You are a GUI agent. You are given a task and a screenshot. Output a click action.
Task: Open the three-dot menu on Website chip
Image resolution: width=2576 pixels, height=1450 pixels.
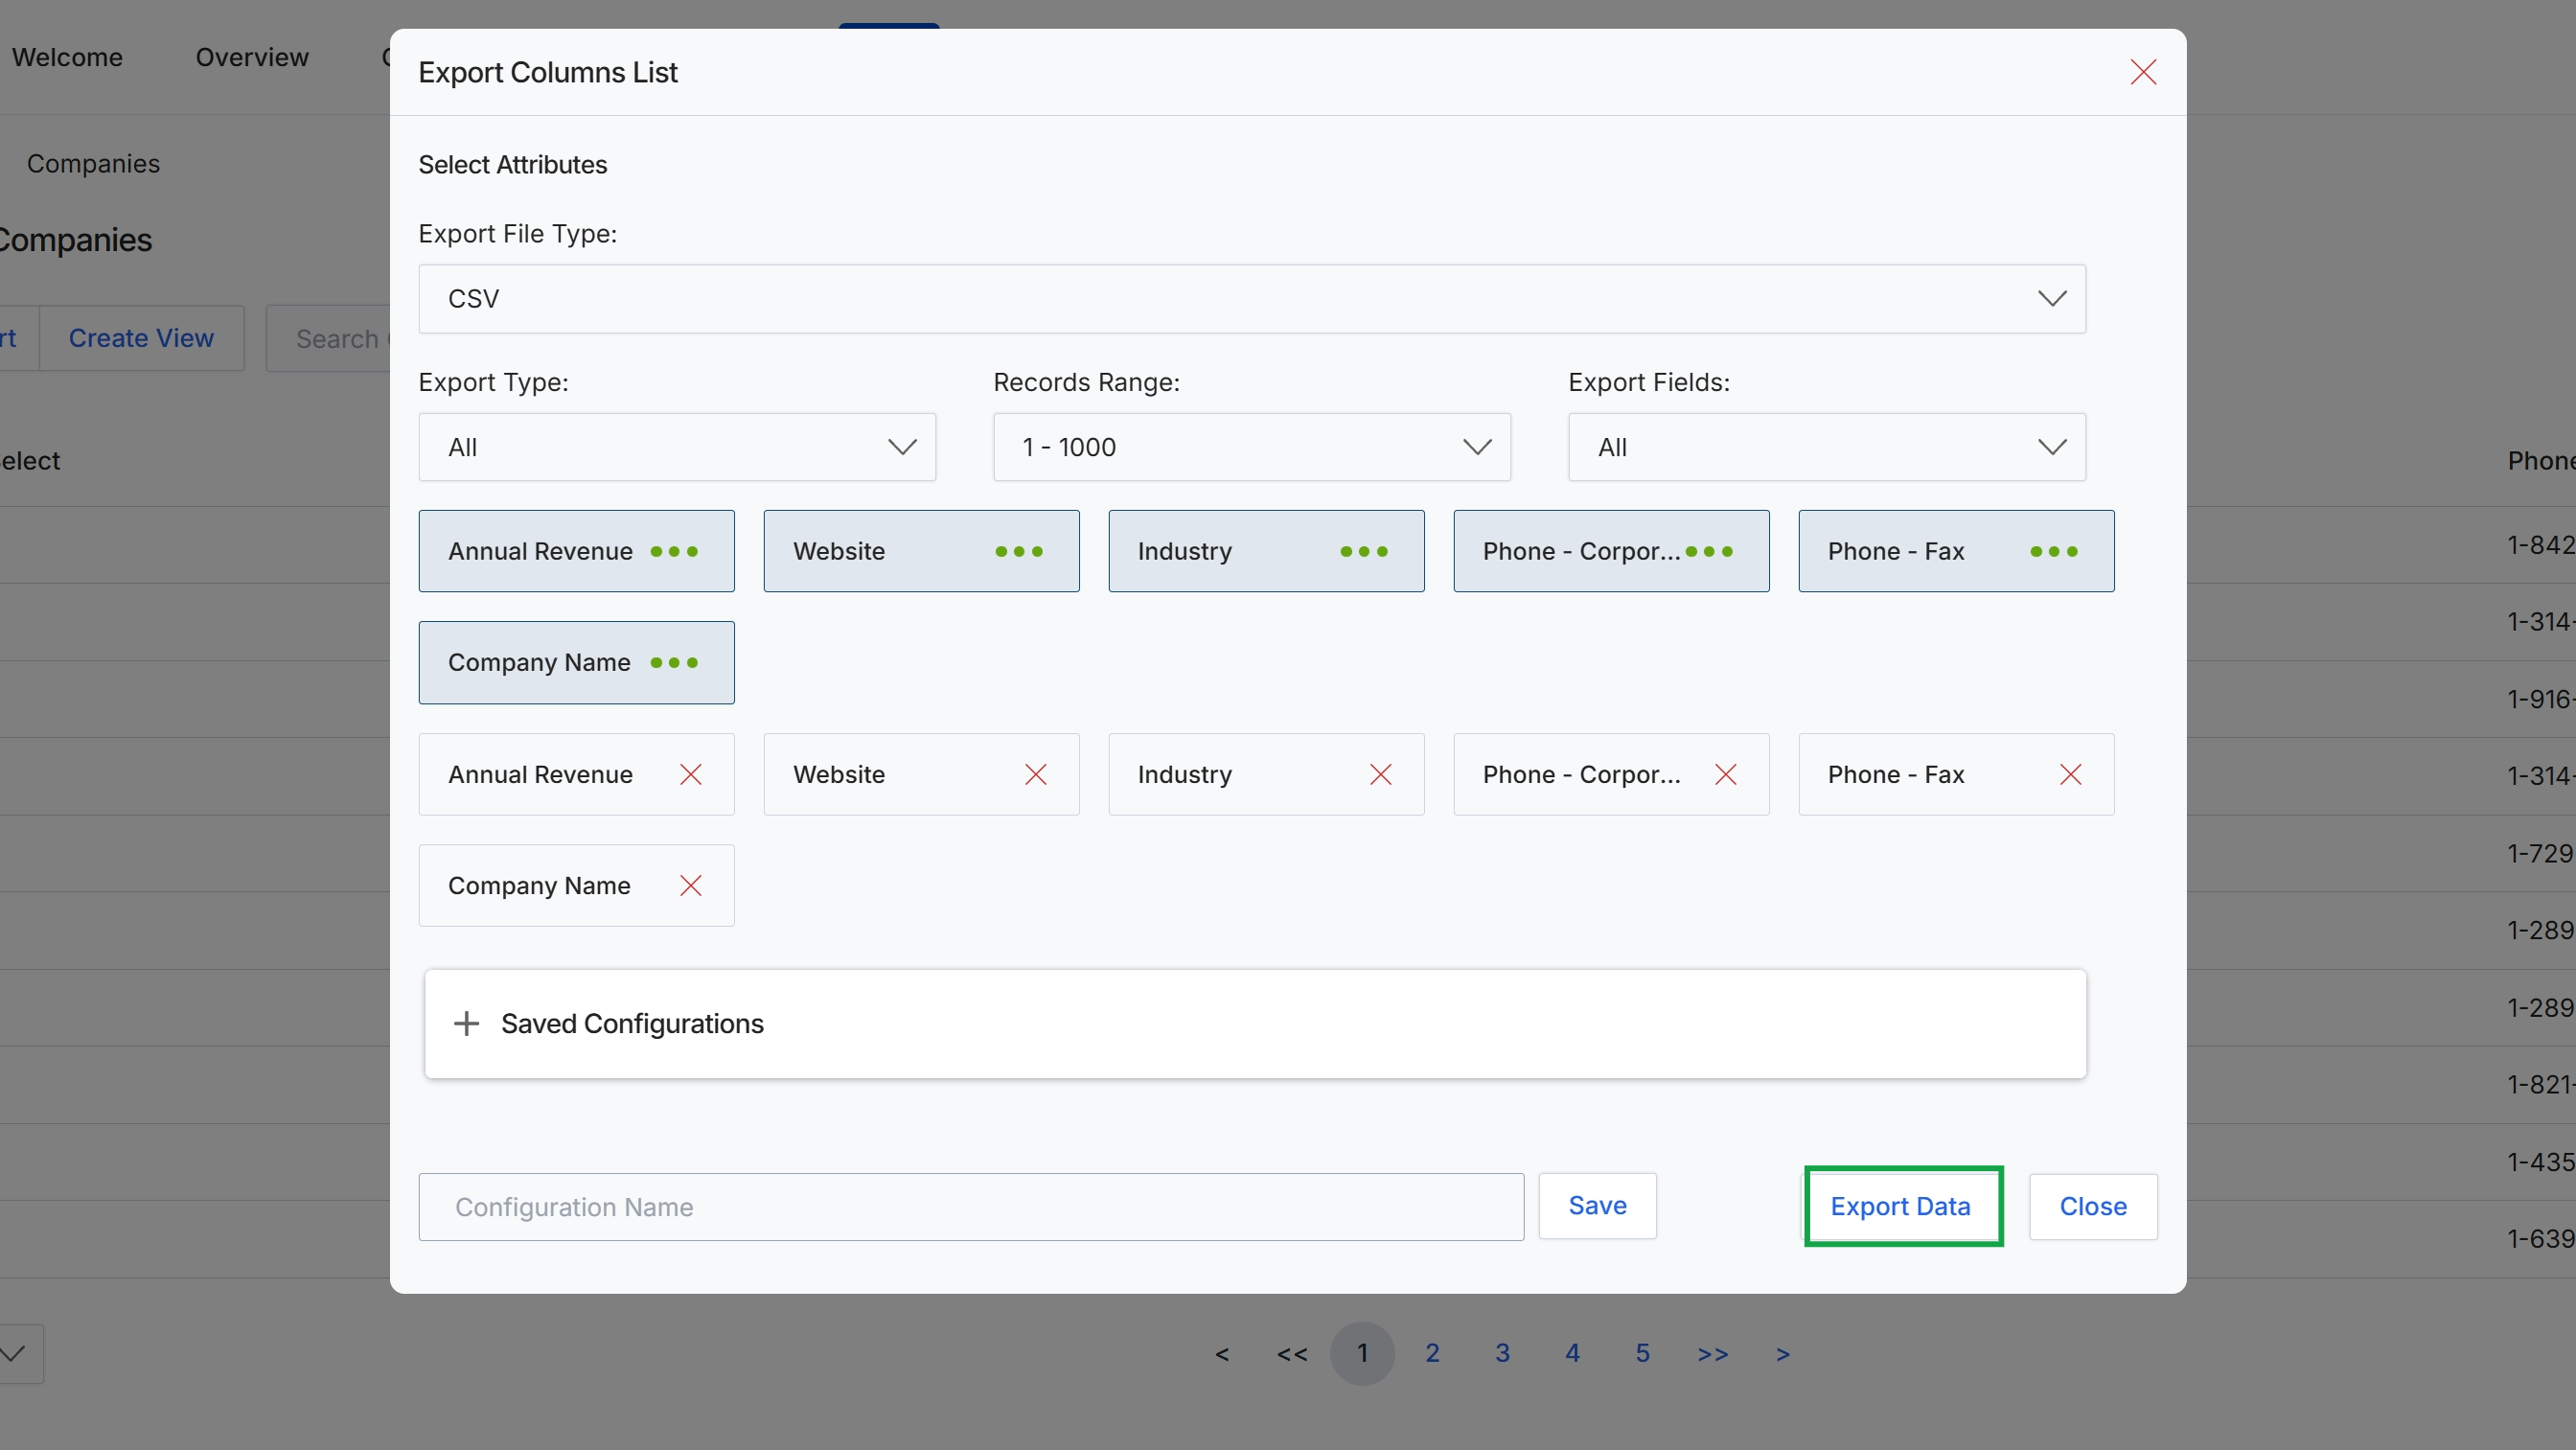[1019, 551]
